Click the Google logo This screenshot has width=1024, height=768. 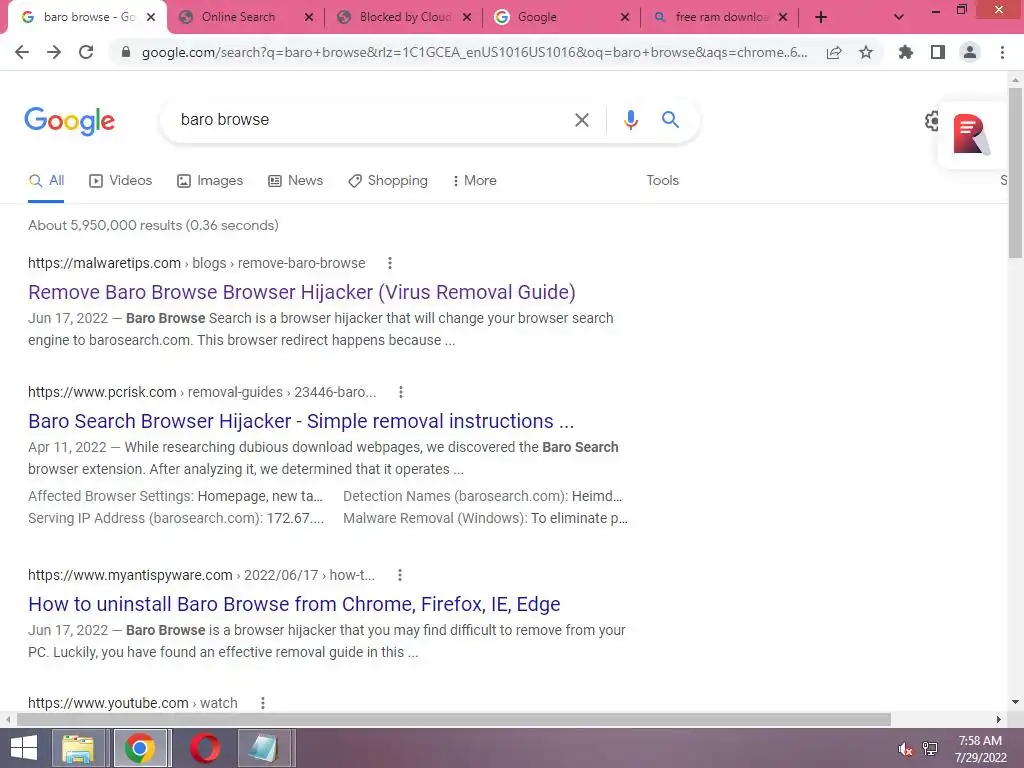click(69, 121)
